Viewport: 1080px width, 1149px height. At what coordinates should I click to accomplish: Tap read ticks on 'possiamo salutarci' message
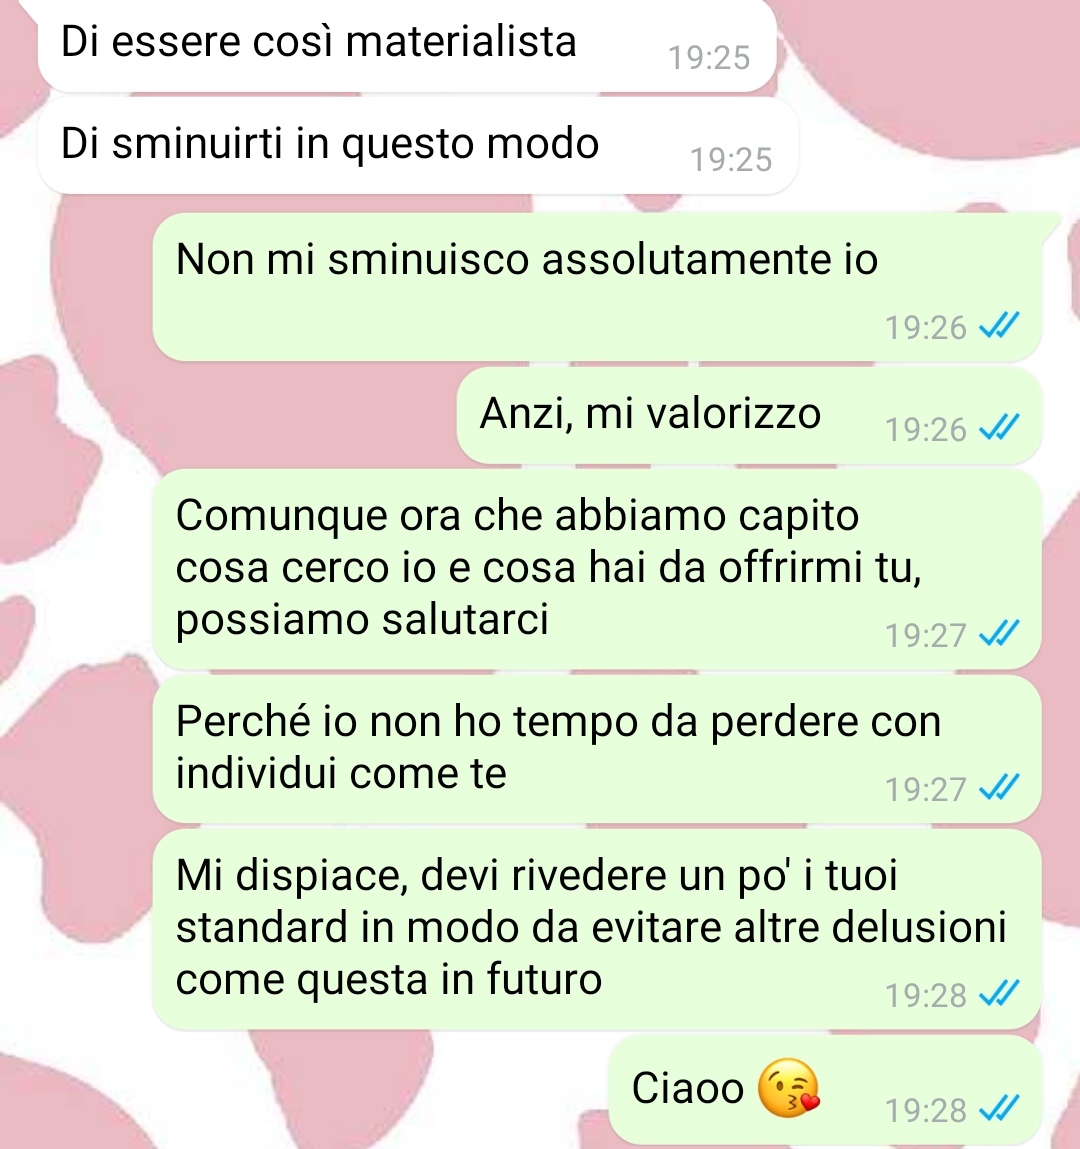[999, 632]
